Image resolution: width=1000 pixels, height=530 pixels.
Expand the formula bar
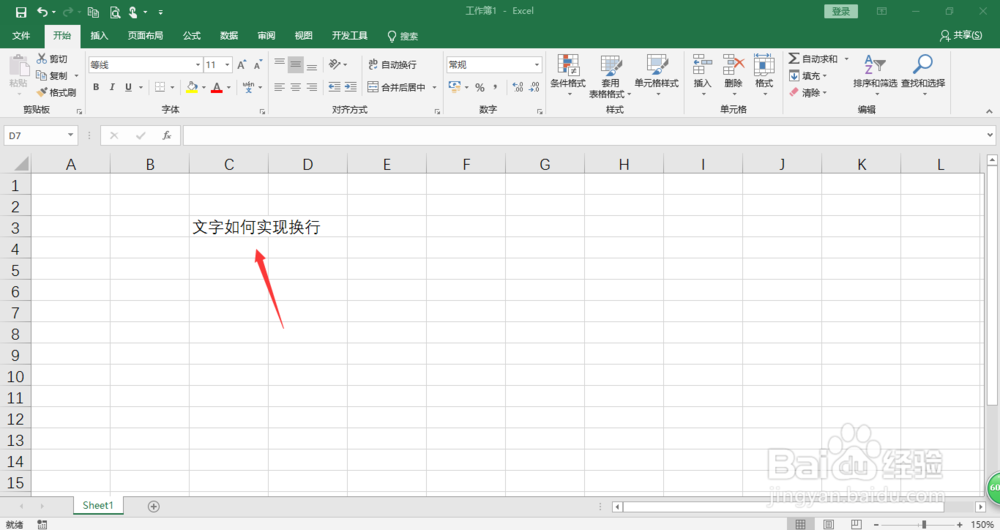coord(990,135)
